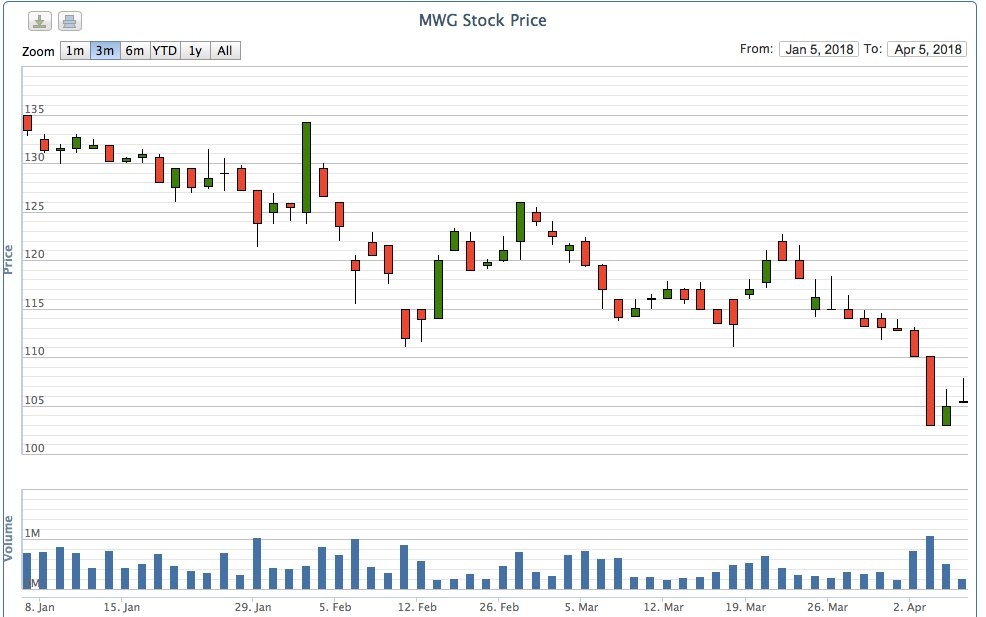Click the large red candlestick dropping to 103 in April
The height and width of the screenshot is (617, 986).
pyautogui.click(x=930, y=390)
